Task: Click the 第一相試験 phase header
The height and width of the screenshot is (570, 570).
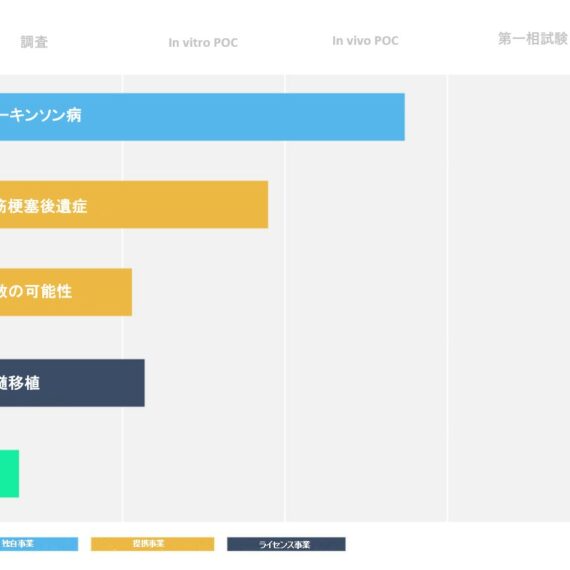Action: pos(533,39)
